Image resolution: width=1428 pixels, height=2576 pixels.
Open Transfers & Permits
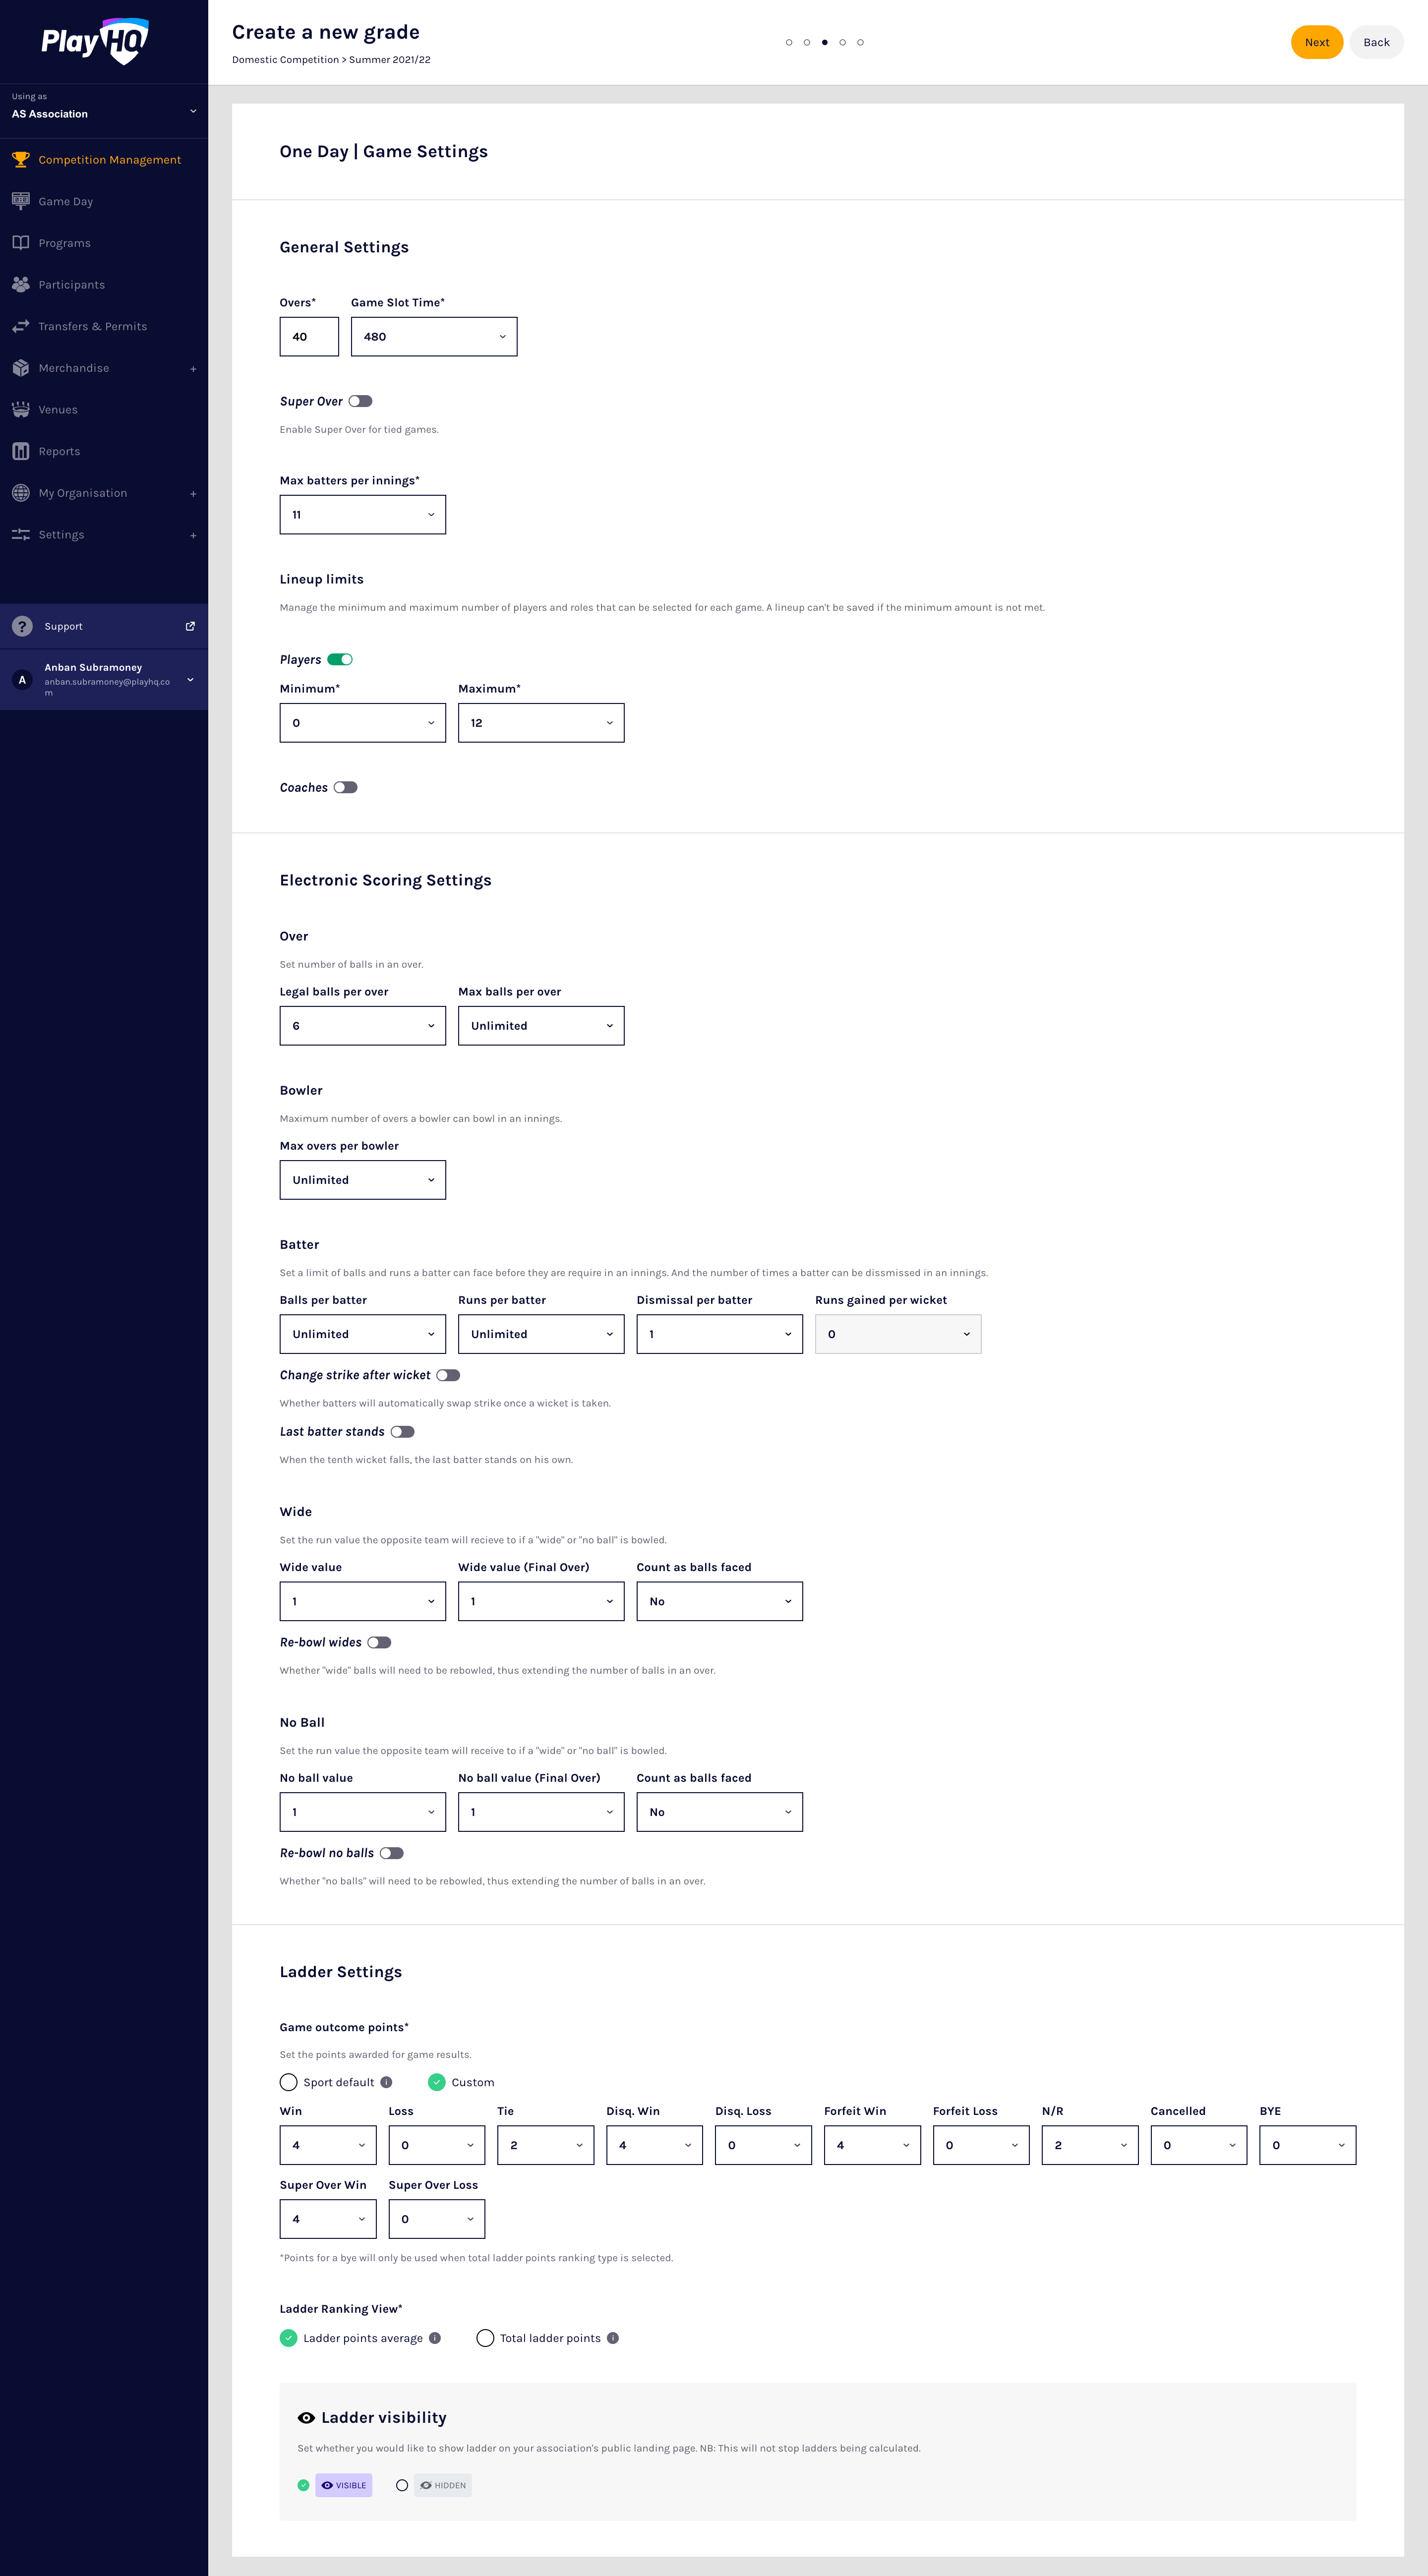pos(93,326)
